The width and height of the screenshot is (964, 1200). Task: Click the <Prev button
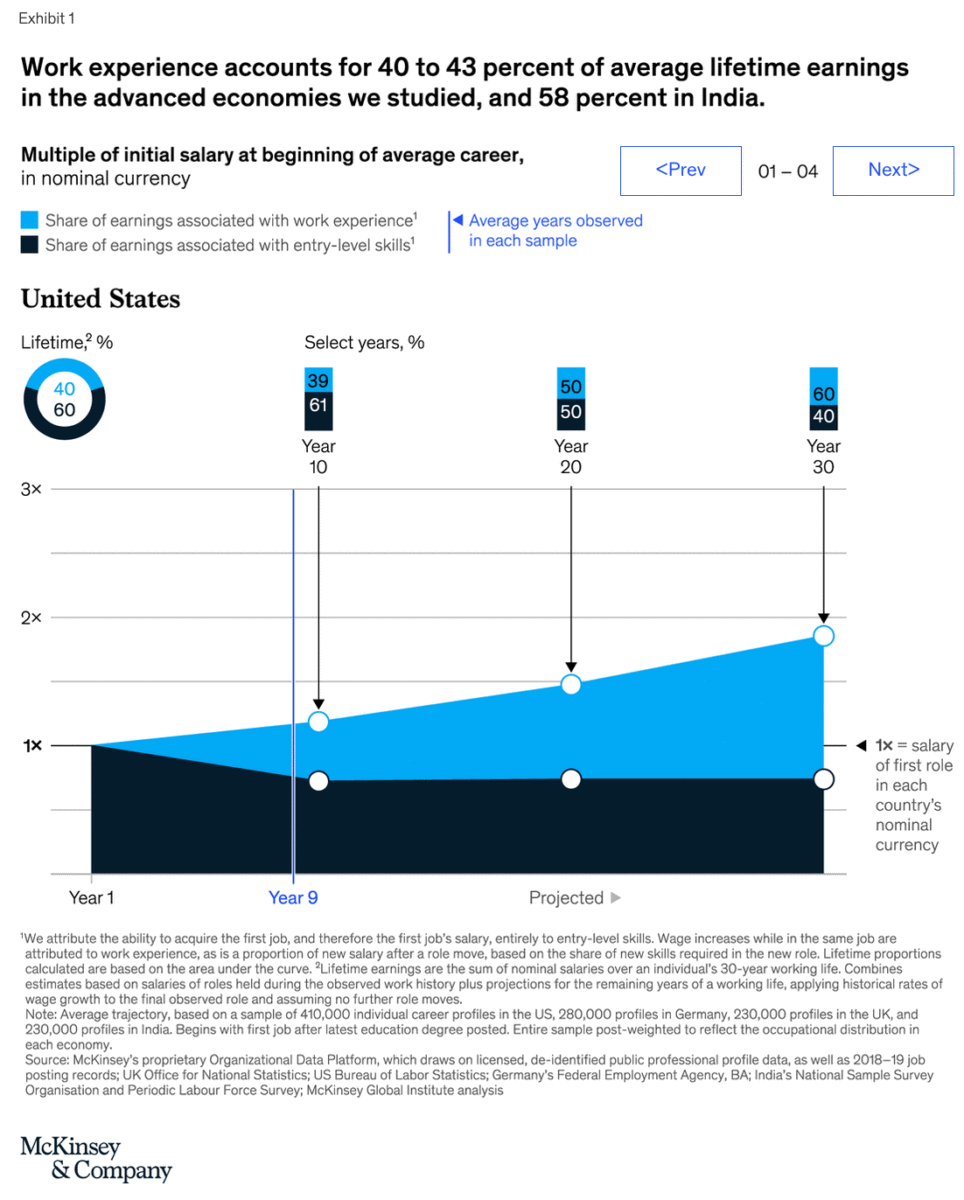[680, 170]
